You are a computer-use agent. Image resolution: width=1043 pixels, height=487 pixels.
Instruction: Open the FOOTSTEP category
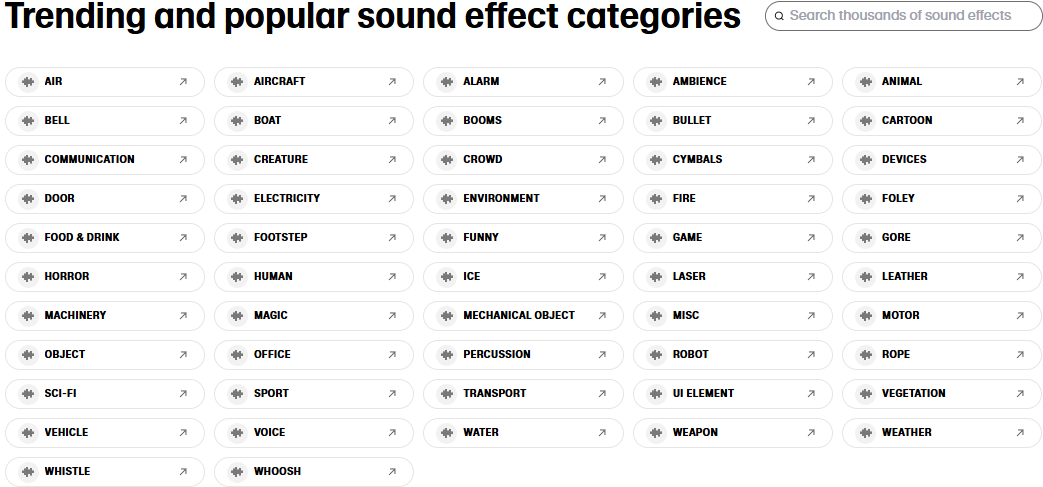(x=314, y=238)
